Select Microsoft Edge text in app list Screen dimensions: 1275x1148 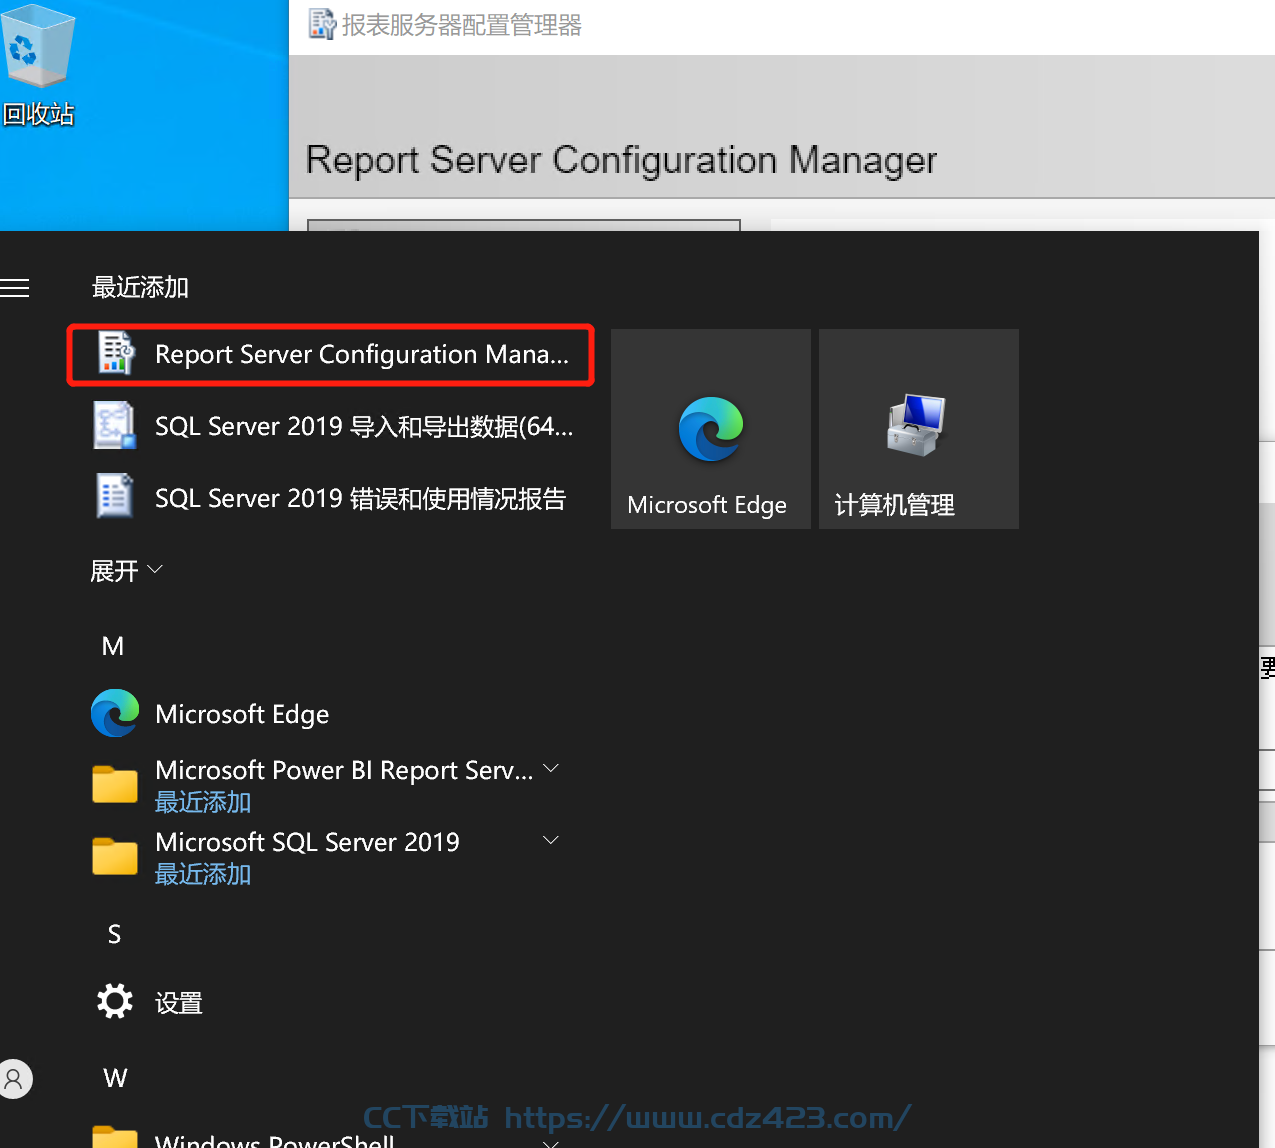[242, 714]
